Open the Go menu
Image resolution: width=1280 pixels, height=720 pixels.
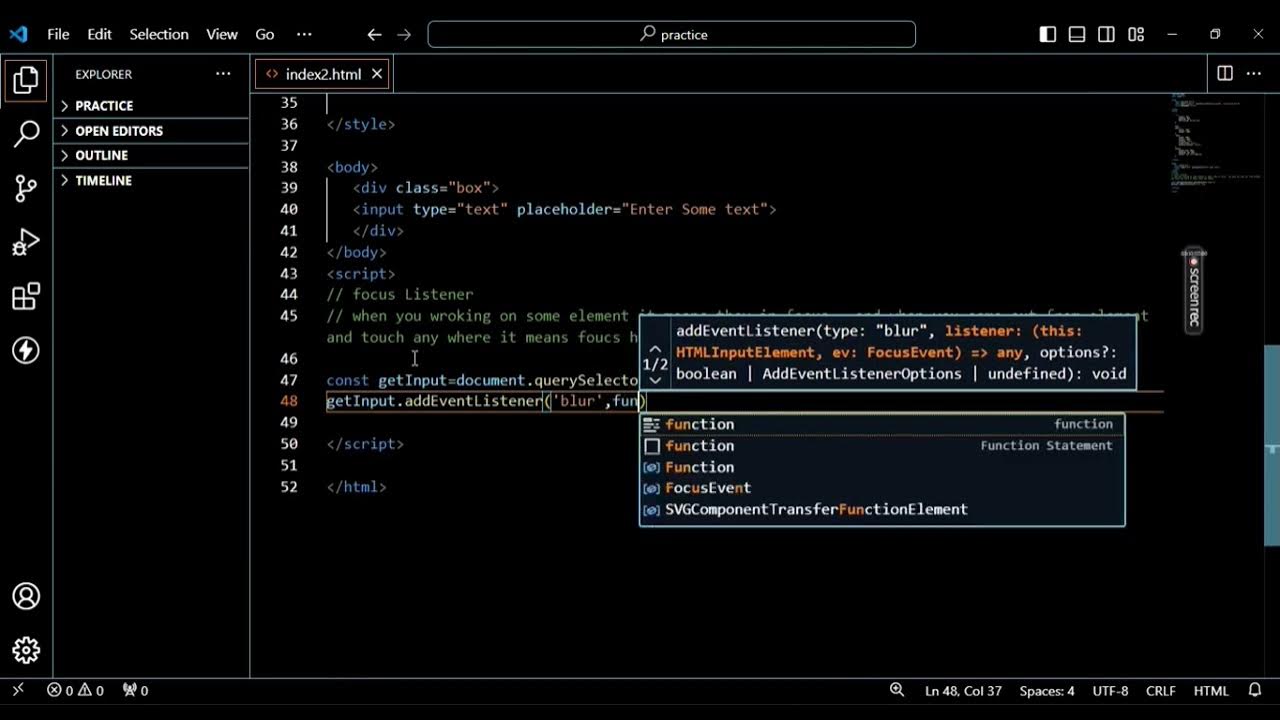pyautogui.click(x=265, y=34)
